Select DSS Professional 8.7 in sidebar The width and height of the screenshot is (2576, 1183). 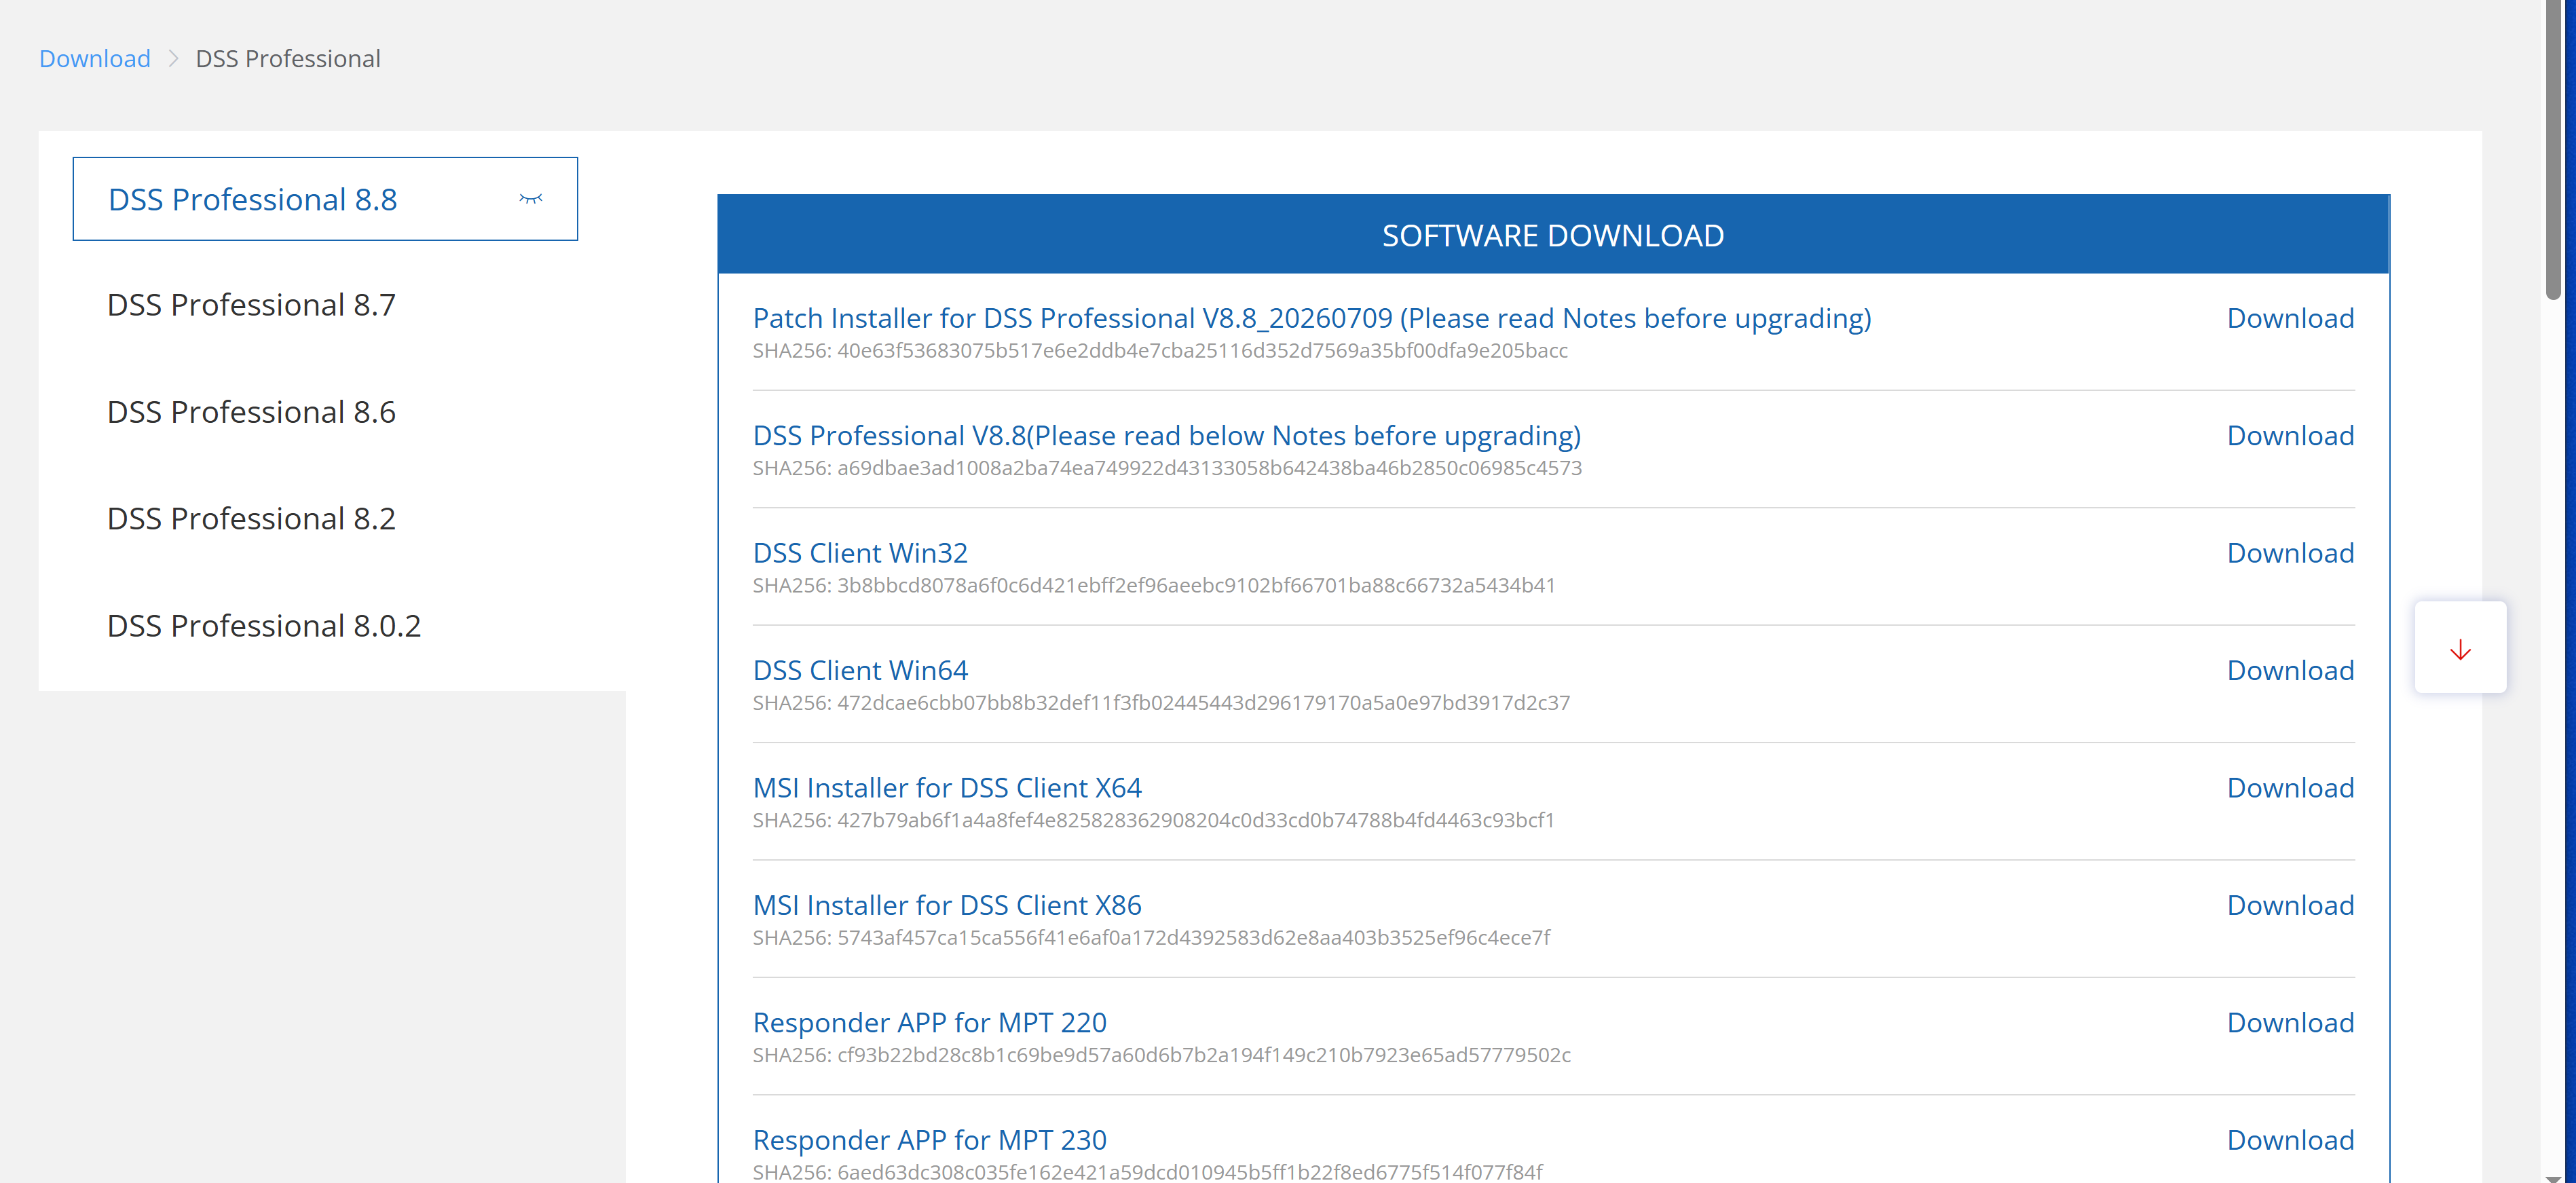tap(251, 305)
